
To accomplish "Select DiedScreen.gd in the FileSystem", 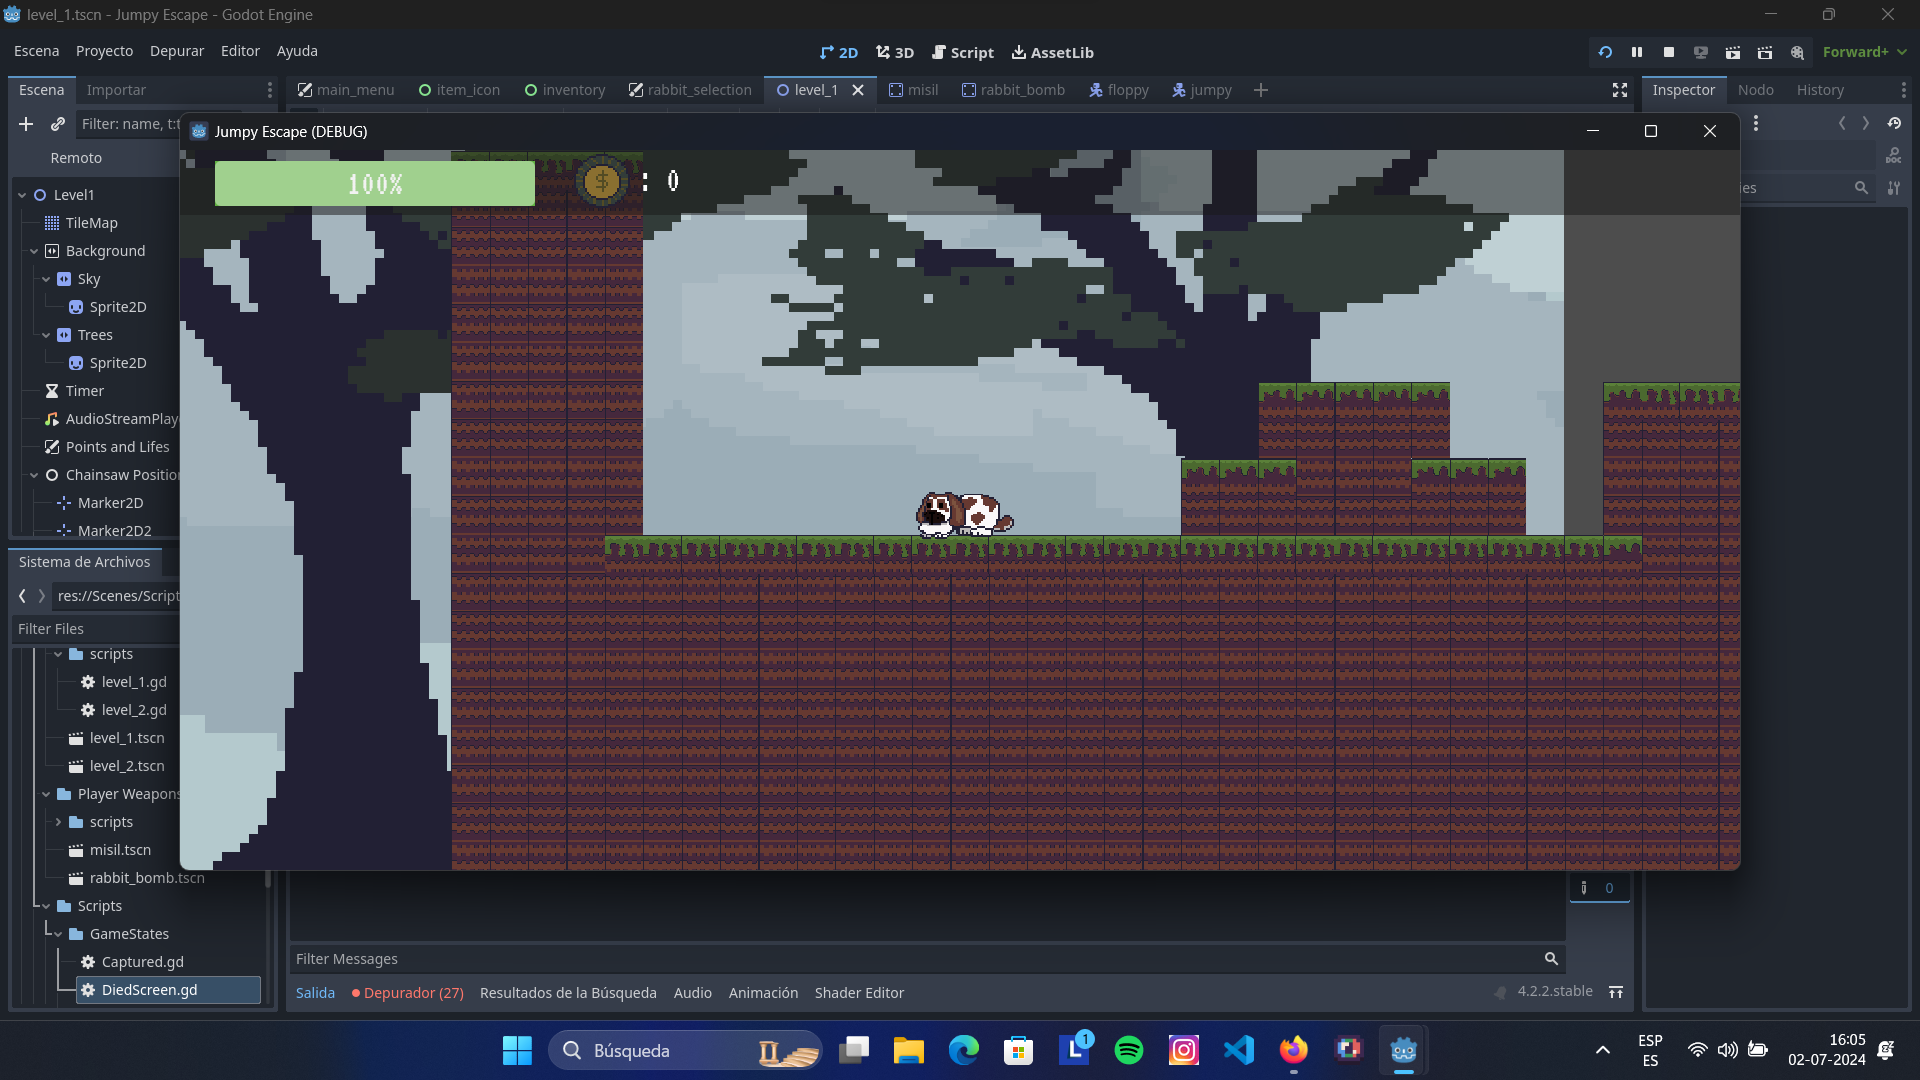I will coord(150,990).
